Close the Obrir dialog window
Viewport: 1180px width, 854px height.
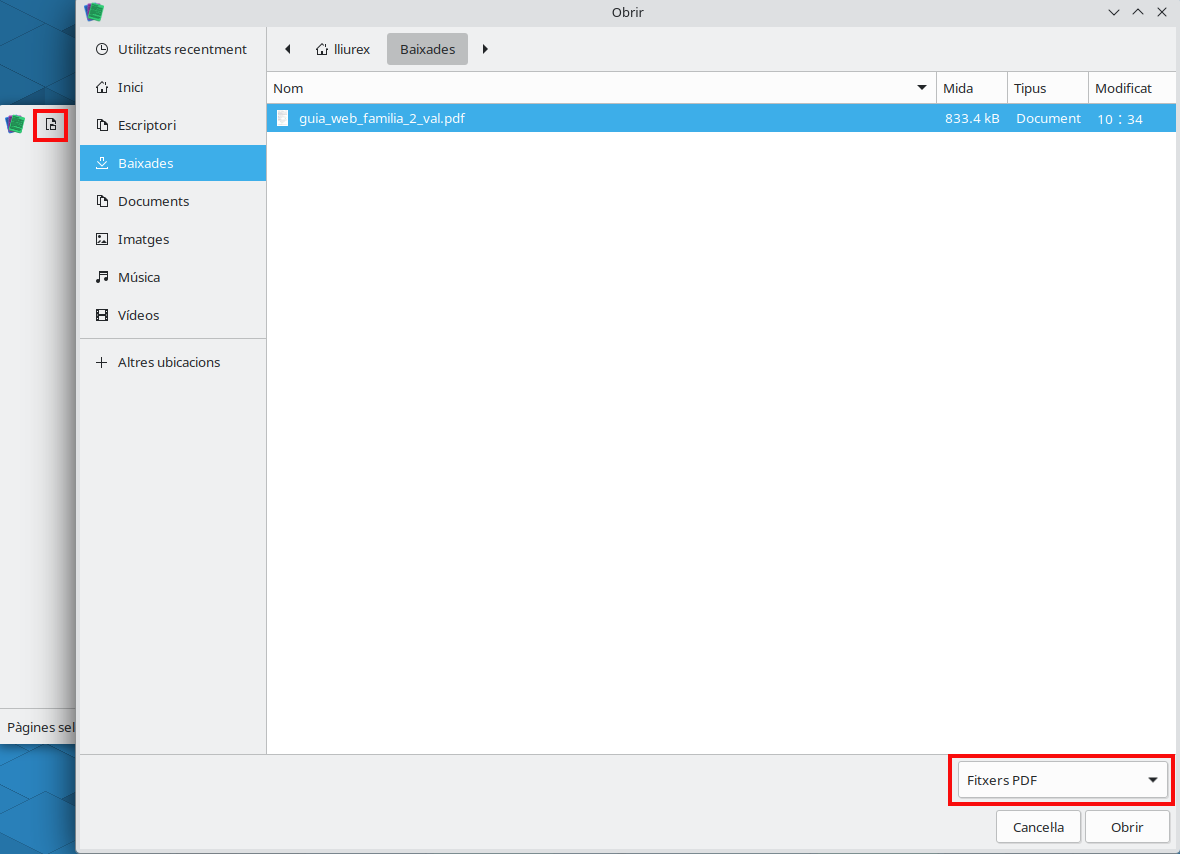pos(1162,12)
